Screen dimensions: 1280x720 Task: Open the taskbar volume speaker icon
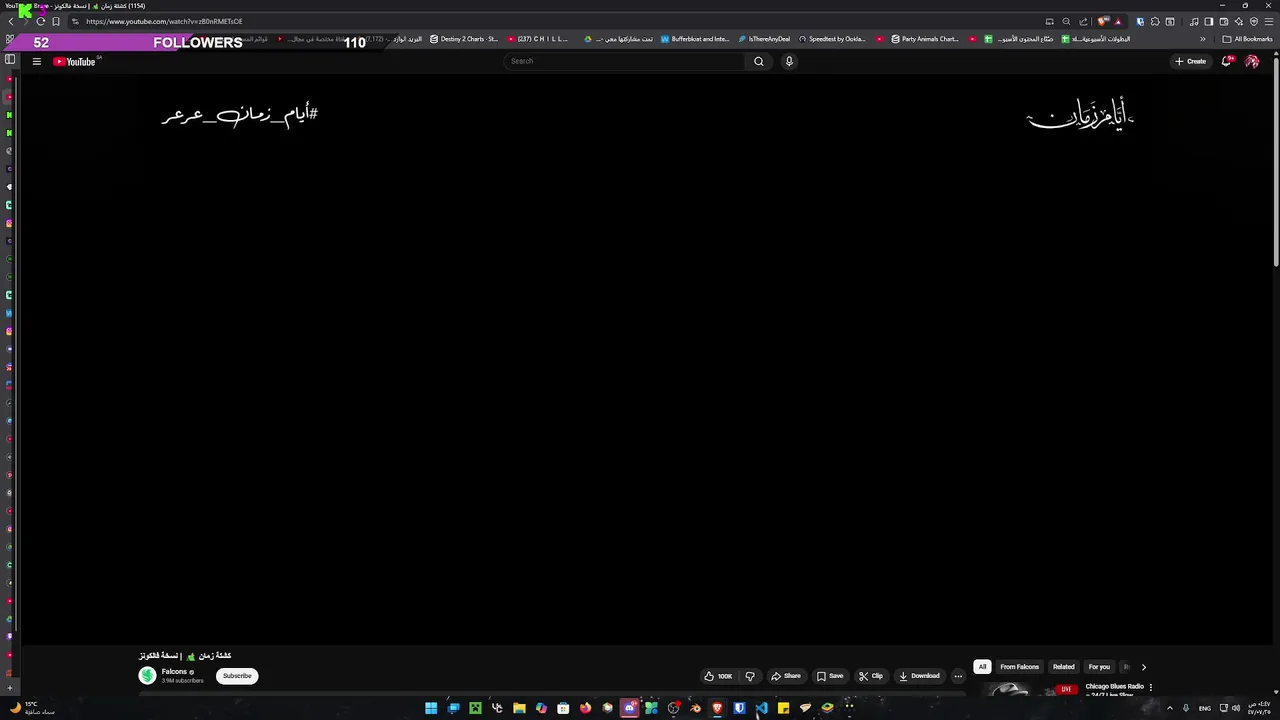tap(1236, 708)
